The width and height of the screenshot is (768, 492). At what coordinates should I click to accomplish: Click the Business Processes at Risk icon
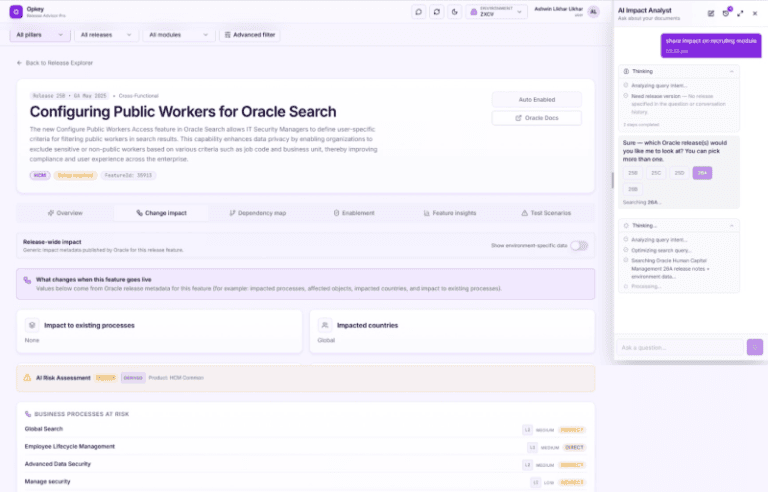(x=28, y=414)
